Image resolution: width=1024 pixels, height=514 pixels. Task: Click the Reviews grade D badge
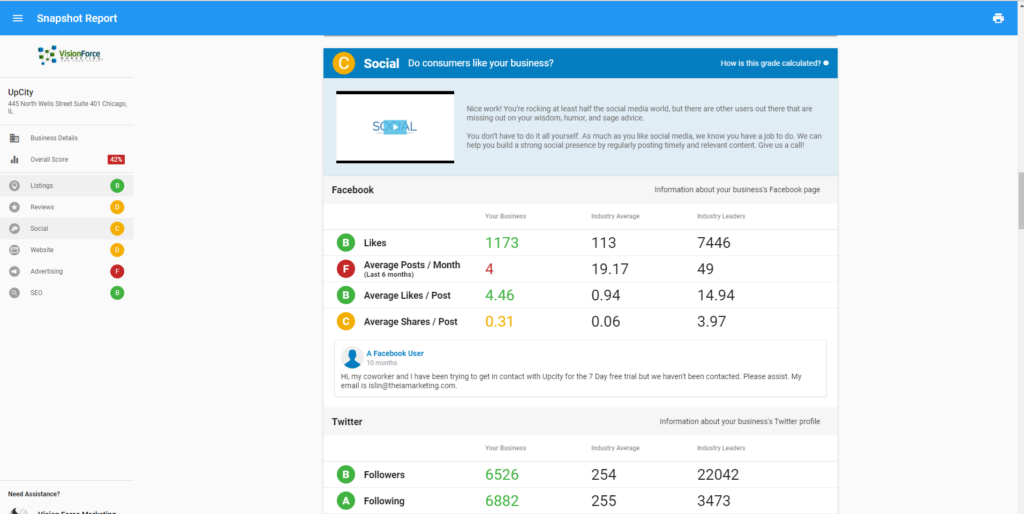(117, 207)
